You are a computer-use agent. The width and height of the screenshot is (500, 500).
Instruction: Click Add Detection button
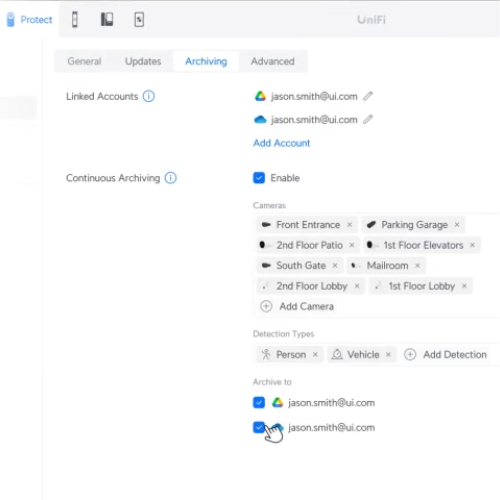click(445, 354)
